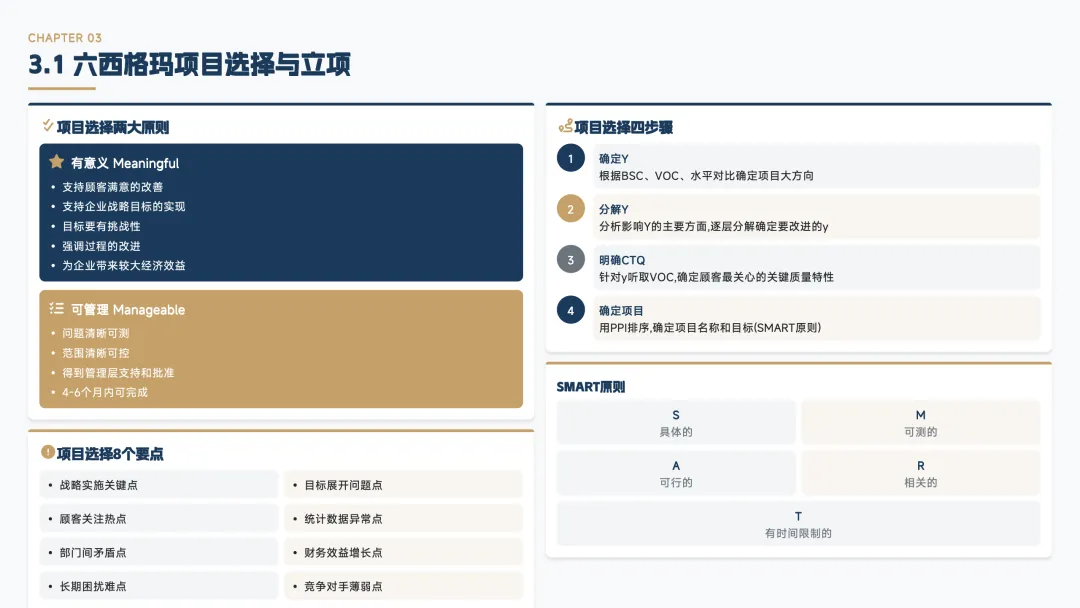The width and height of the screenshot is (1080, 608).
Task: Click the S 具体的 card
Action: pyautogui.click(x=676, y=423)
